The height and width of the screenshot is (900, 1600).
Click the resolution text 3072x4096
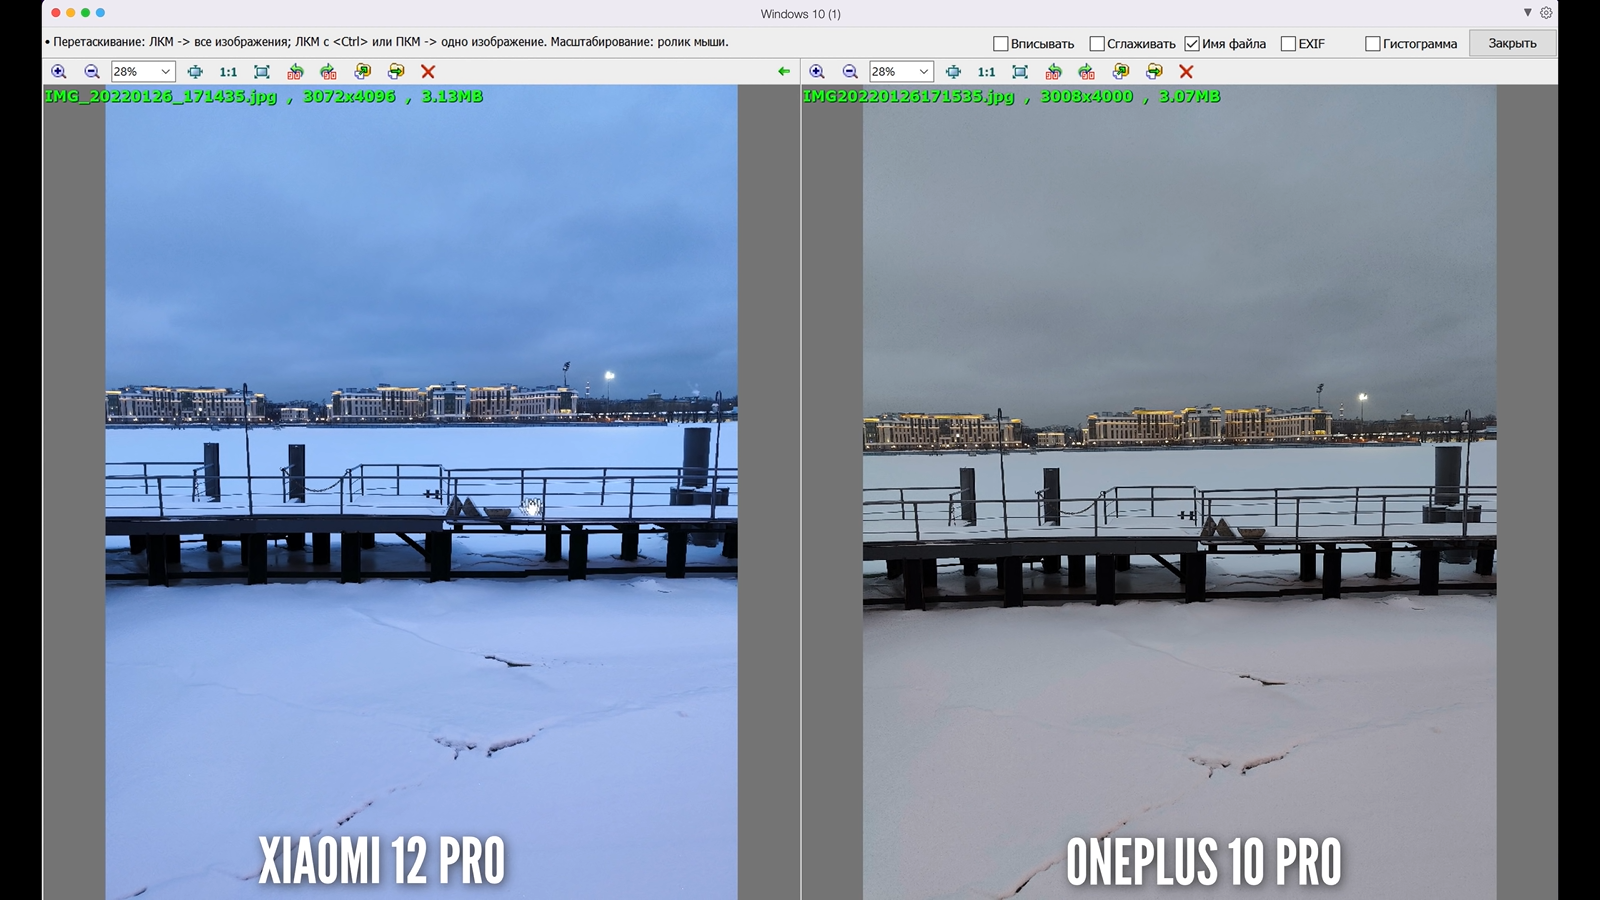pyautogui.click(x=350, y=97)
